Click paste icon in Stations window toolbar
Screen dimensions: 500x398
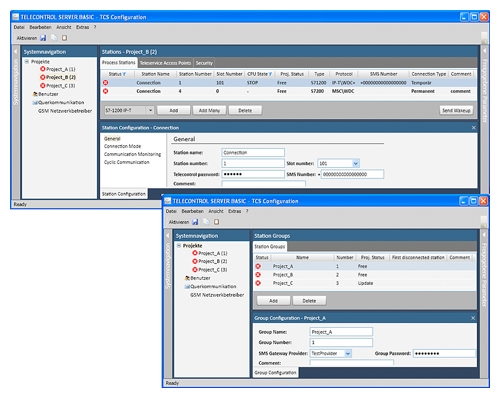pyautogui.click(x=64, y=38)
